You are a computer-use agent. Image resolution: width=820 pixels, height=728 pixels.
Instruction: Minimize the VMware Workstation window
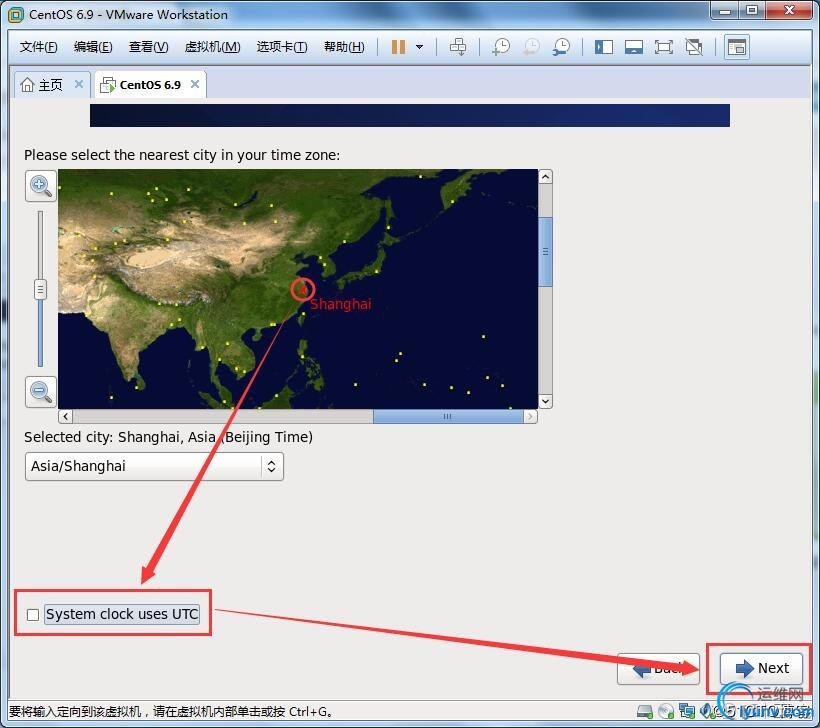coord(725,11)
